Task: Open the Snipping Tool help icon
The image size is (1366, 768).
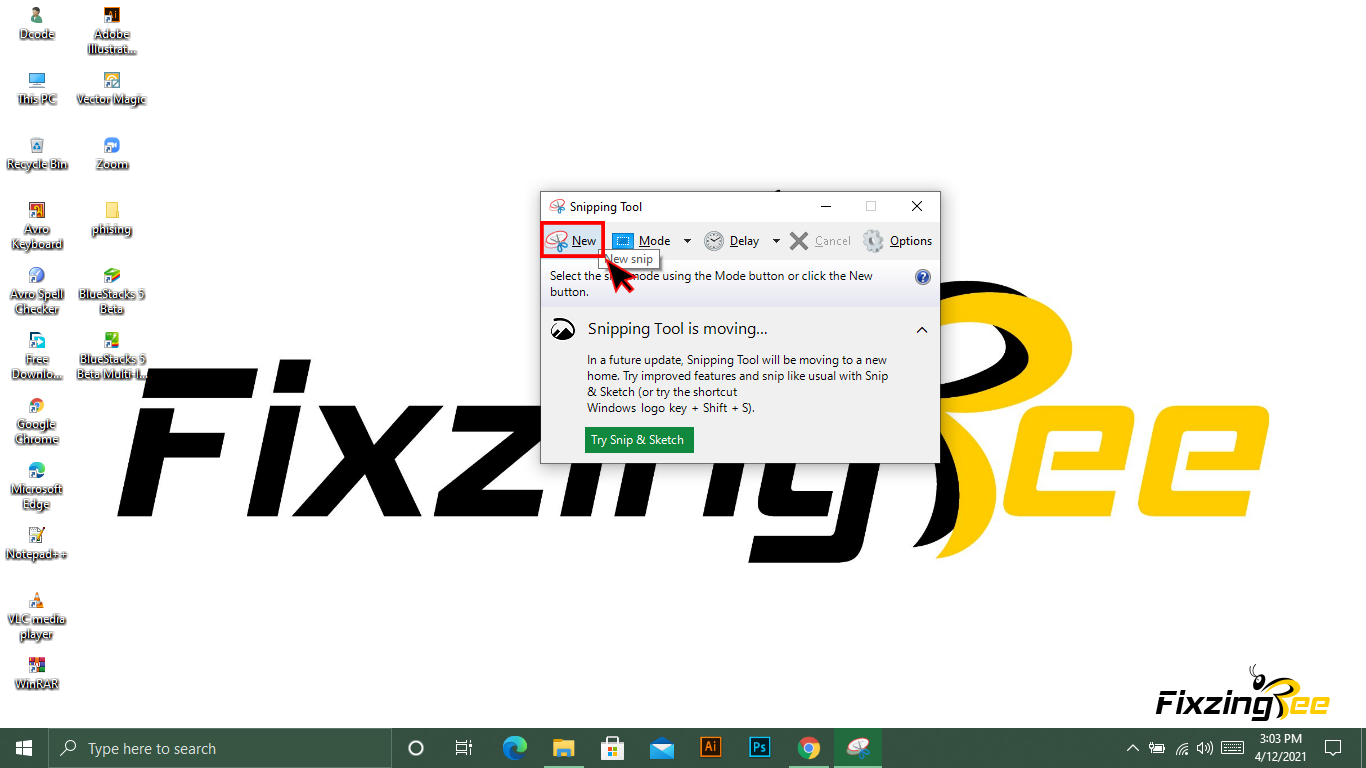Action: [x=922, y=277]
